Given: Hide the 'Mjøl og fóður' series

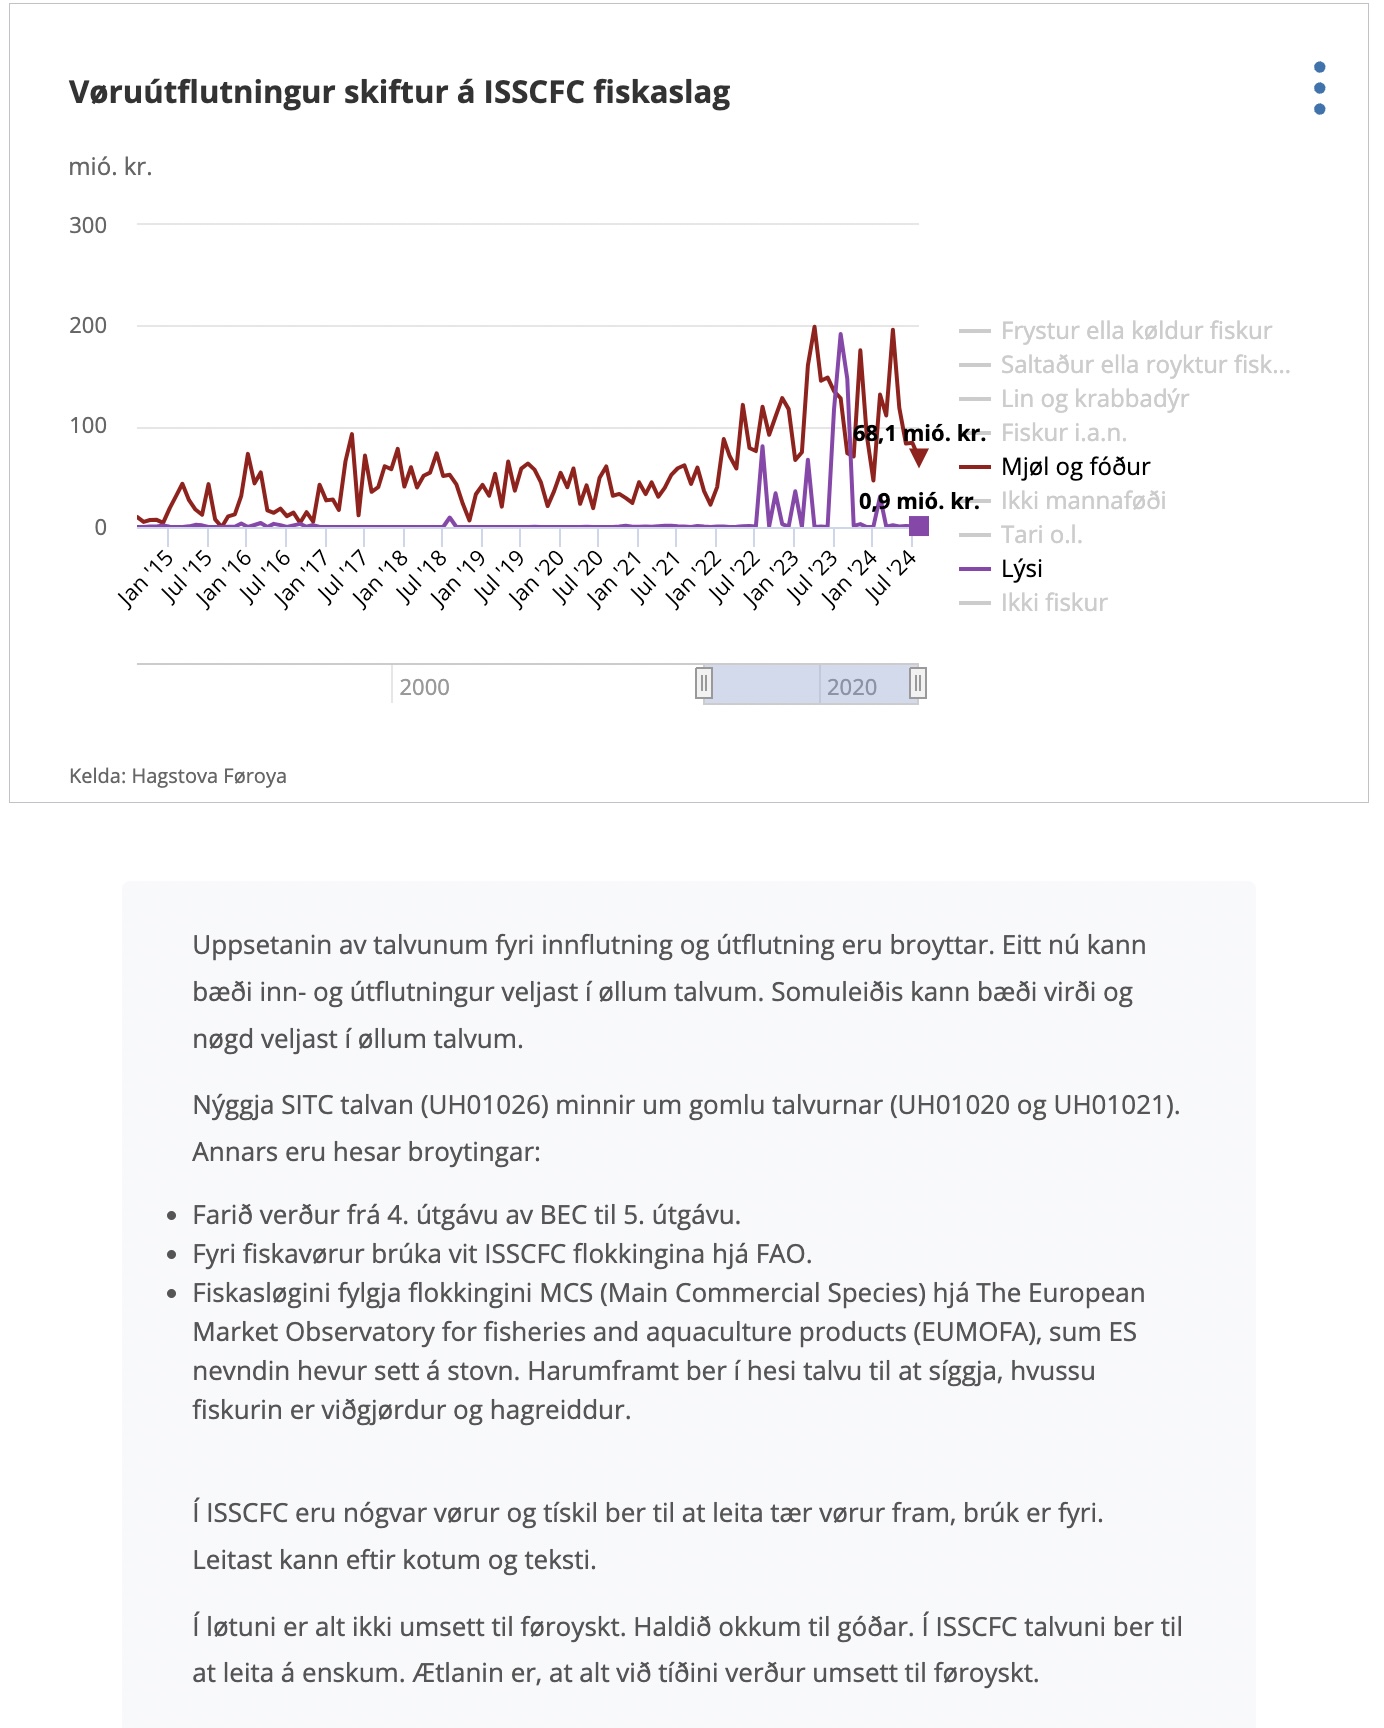Looking at the screenshot, I should tap(1075, 467).
